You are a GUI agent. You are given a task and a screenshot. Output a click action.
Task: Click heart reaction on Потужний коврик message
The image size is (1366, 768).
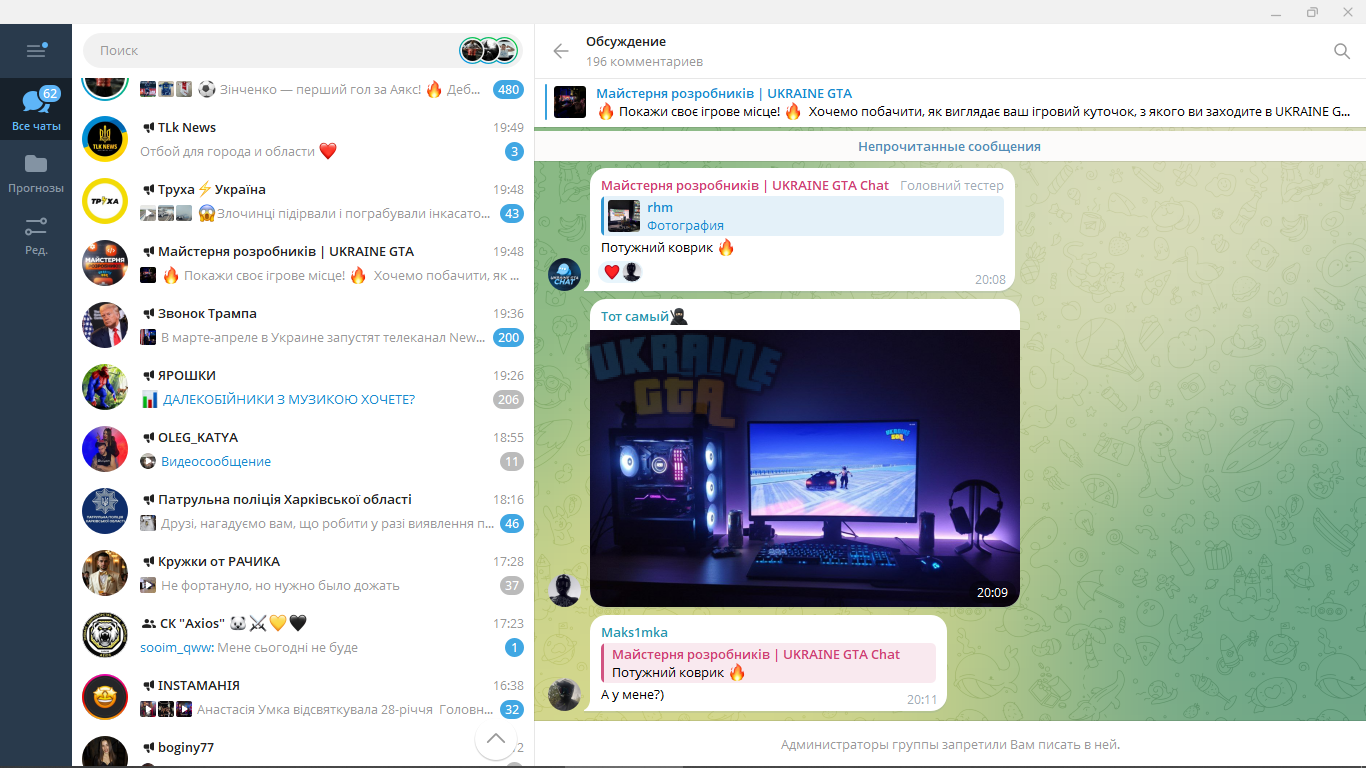[612, 272]
